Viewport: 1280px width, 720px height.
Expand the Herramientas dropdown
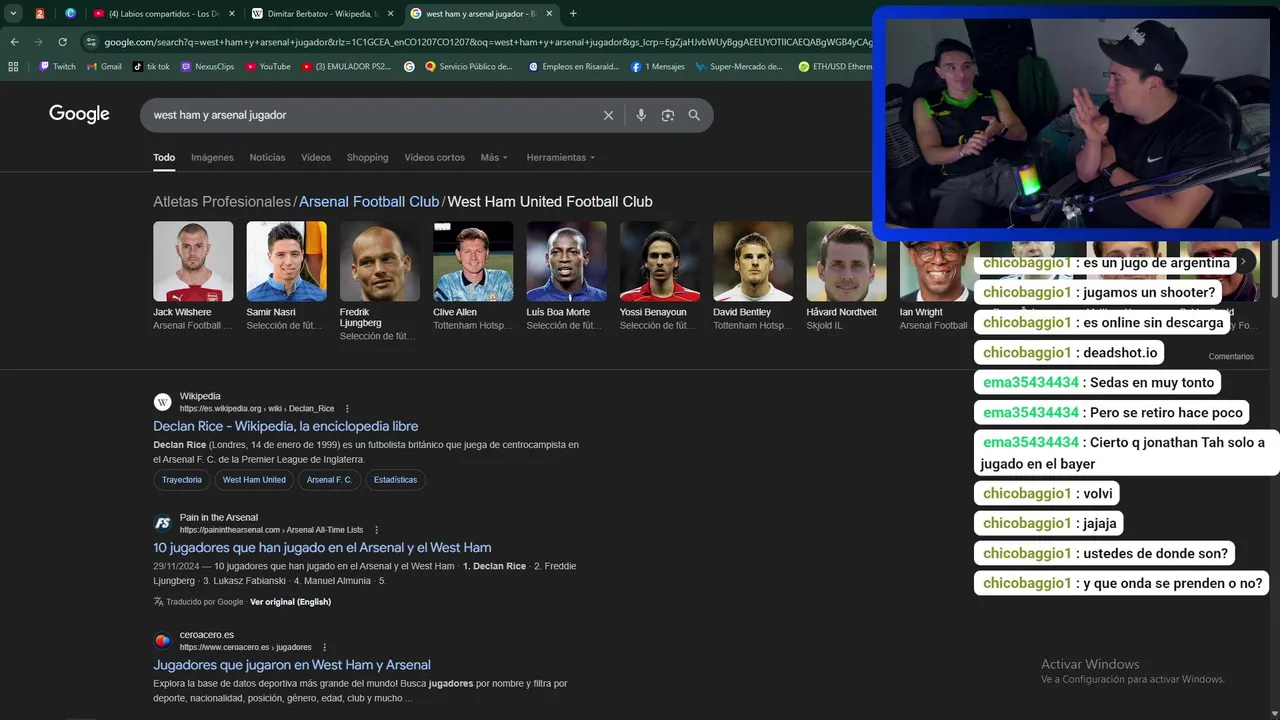(561, 157)
